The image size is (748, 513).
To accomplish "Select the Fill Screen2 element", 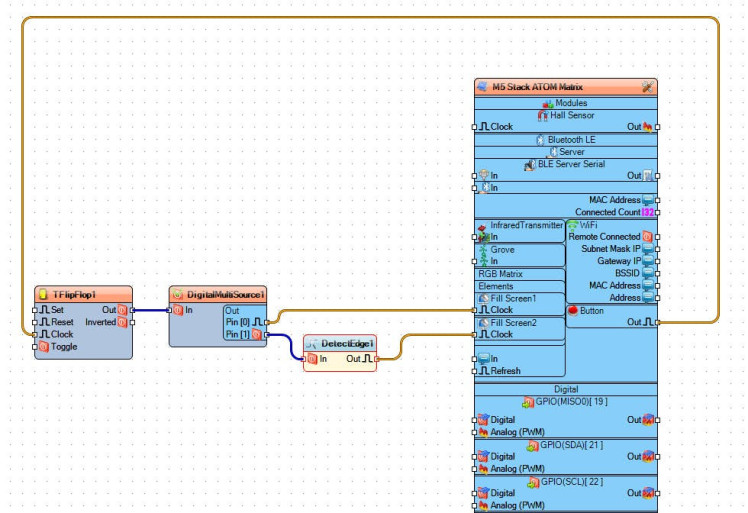I will click(x=513, y=322).
